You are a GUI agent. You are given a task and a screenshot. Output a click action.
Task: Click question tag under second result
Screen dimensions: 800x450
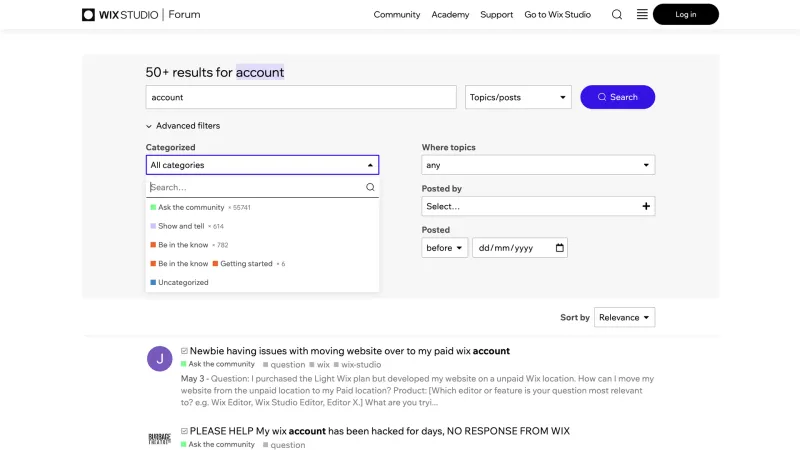pyautogui.click(x=284, y=445)
